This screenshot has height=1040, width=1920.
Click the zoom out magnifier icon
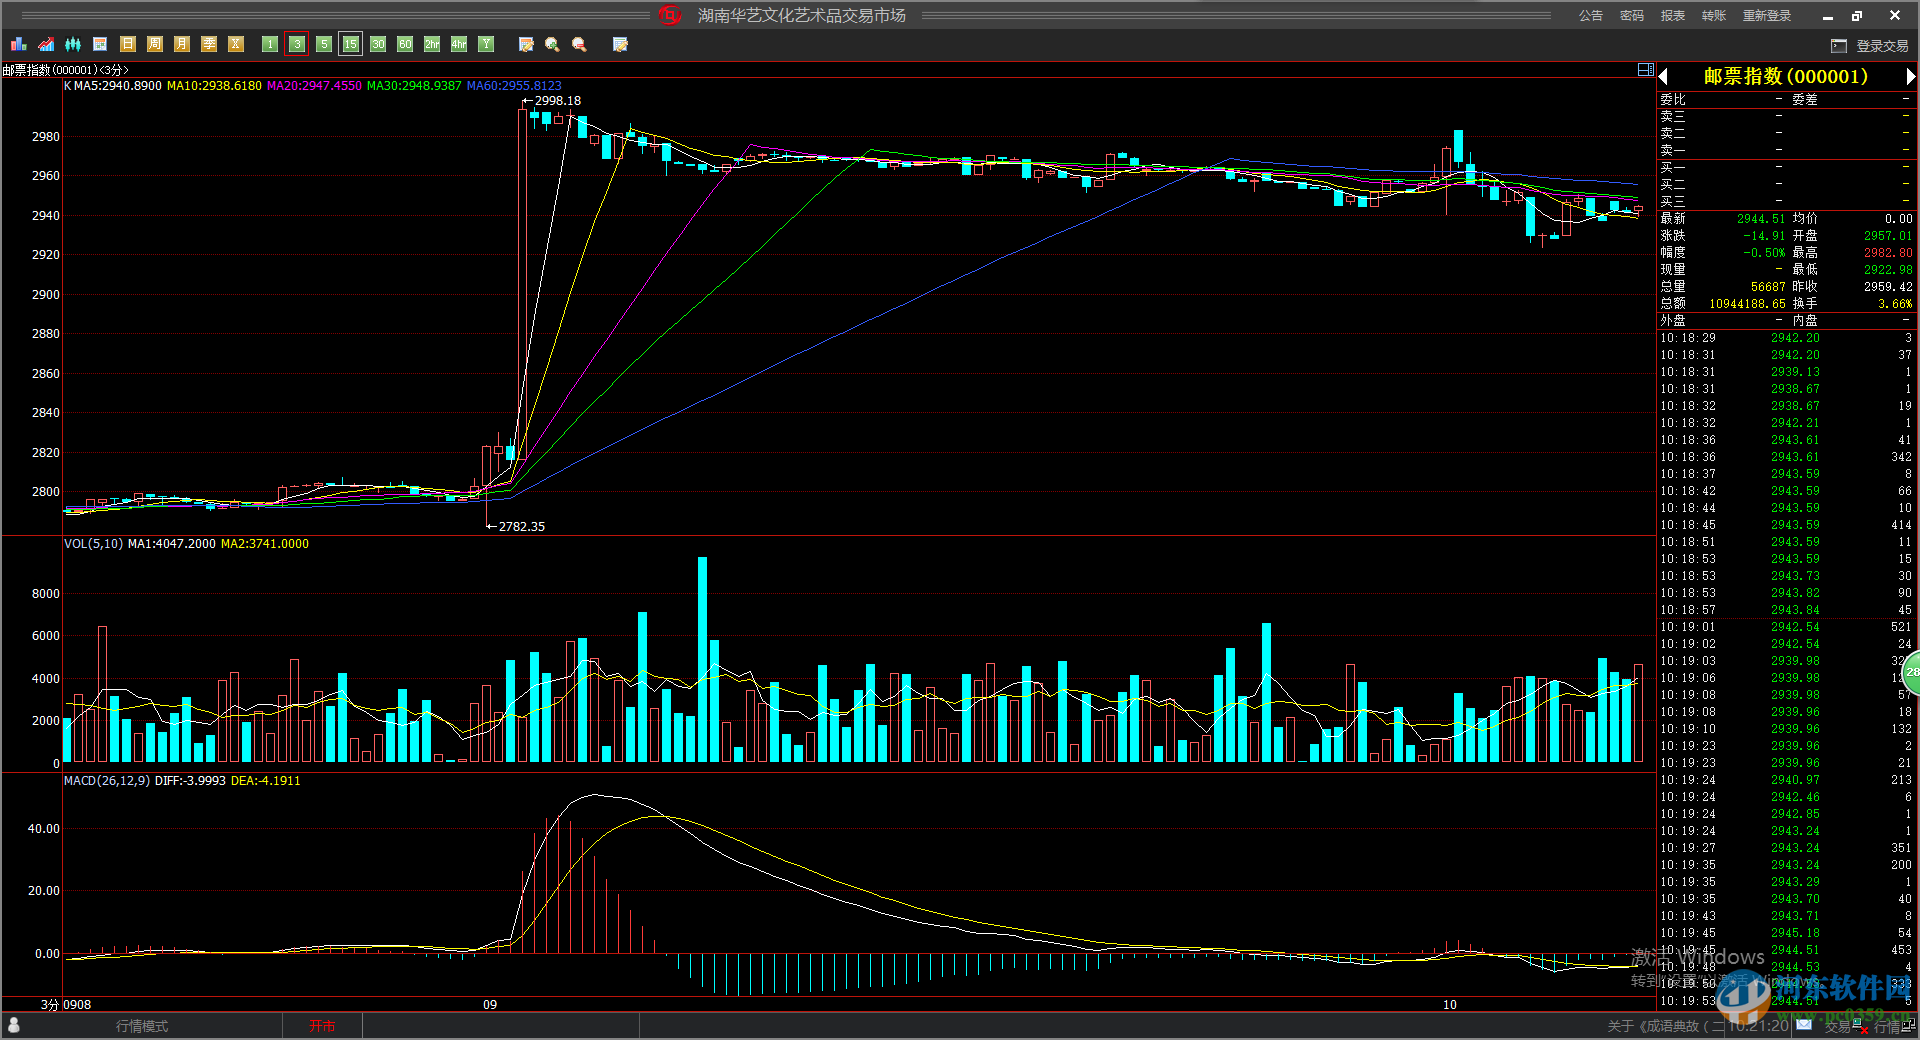[x=579, y=44]
